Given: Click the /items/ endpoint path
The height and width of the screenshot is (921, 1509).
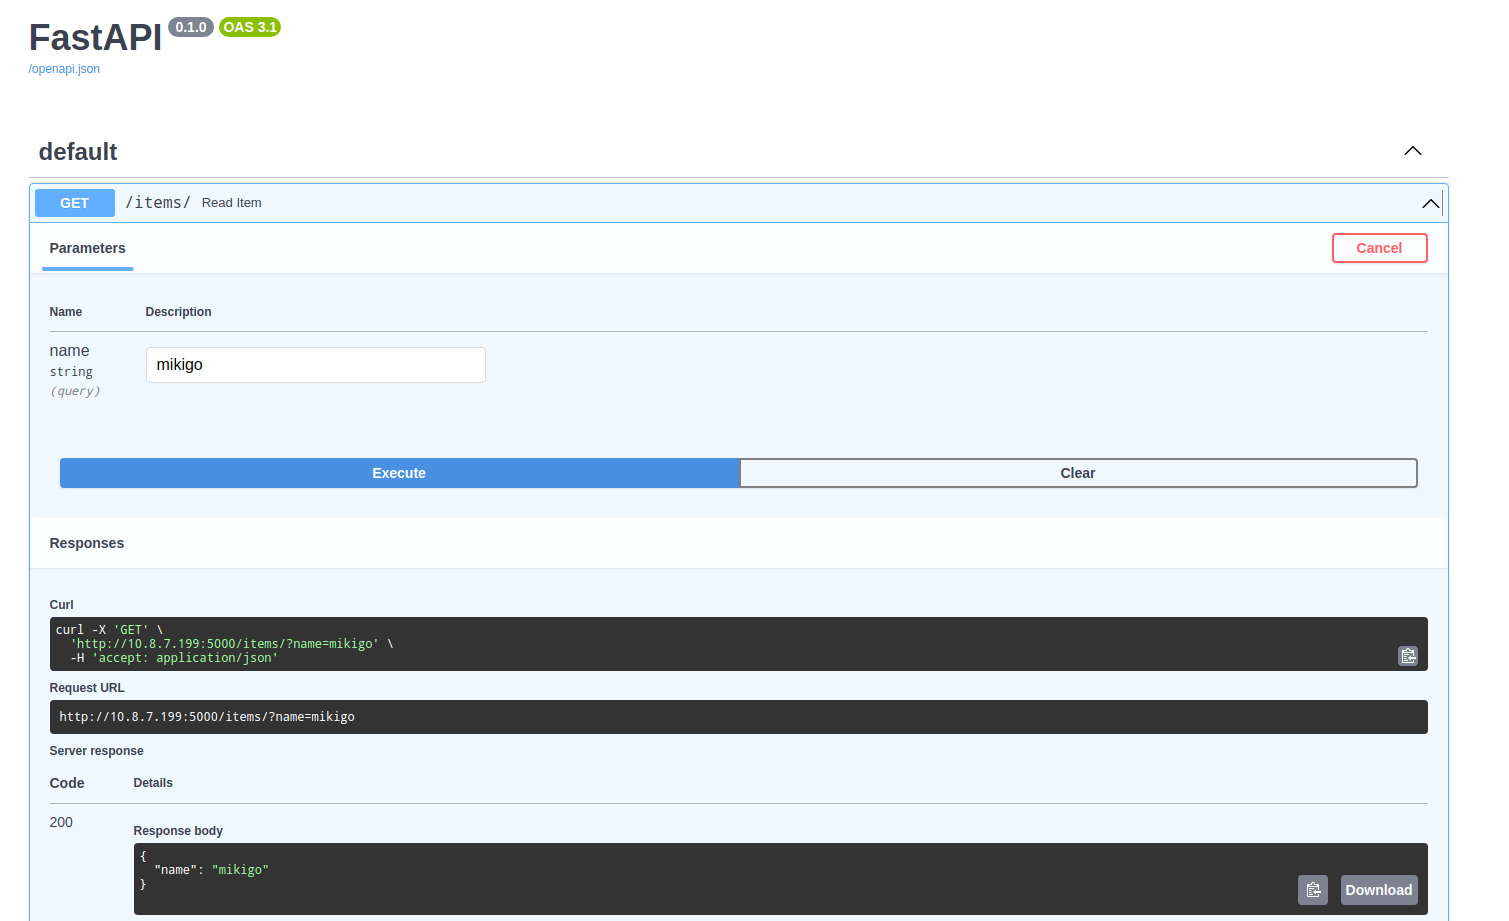Looking at the screenshot, I should click(x=158, y=203).
